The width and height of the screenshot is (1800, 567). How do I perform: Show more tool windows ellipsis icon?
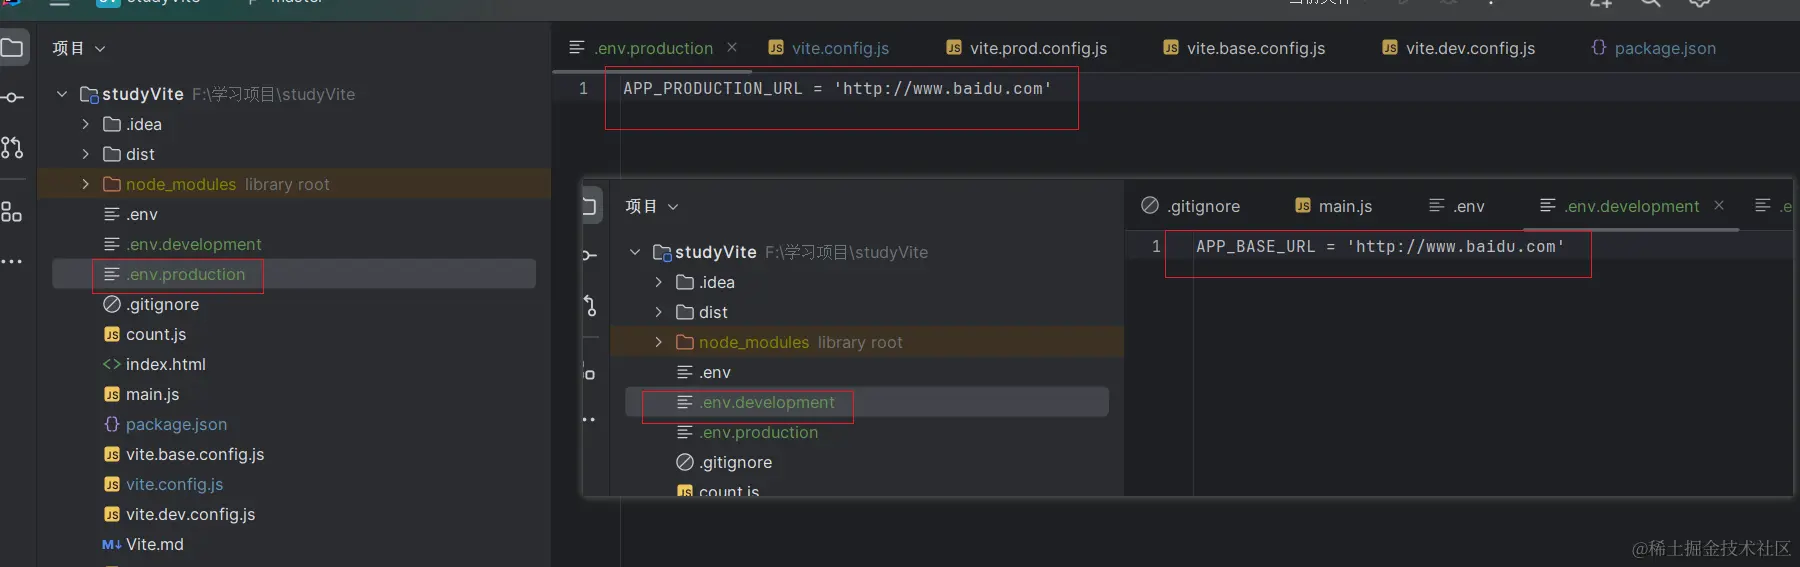11,262
